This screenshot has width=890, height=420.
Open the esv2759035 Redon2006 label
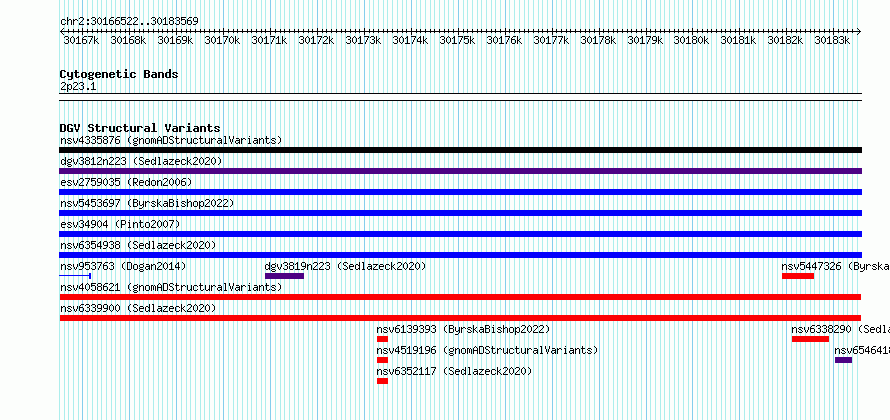(x=126, y=182)
